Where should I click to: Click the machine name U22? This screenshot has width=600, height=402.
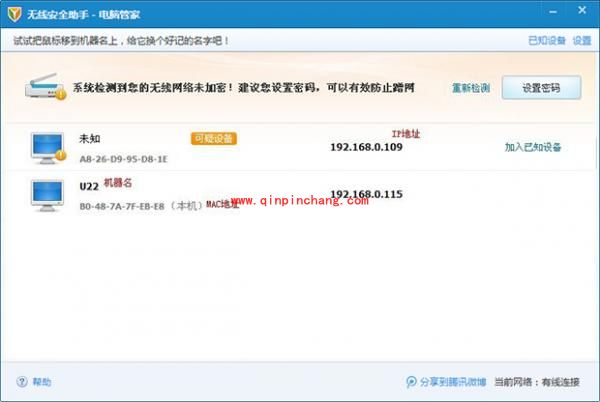point(89,187)
